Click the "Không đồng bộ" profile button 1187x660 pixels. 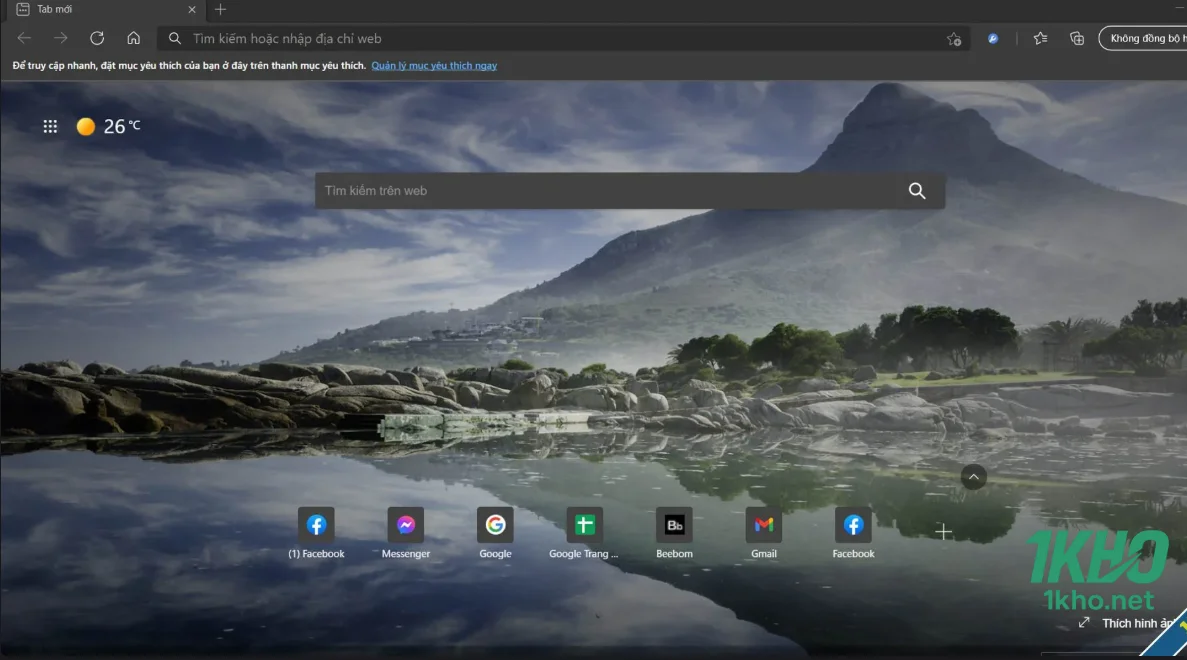[1144, 39]
